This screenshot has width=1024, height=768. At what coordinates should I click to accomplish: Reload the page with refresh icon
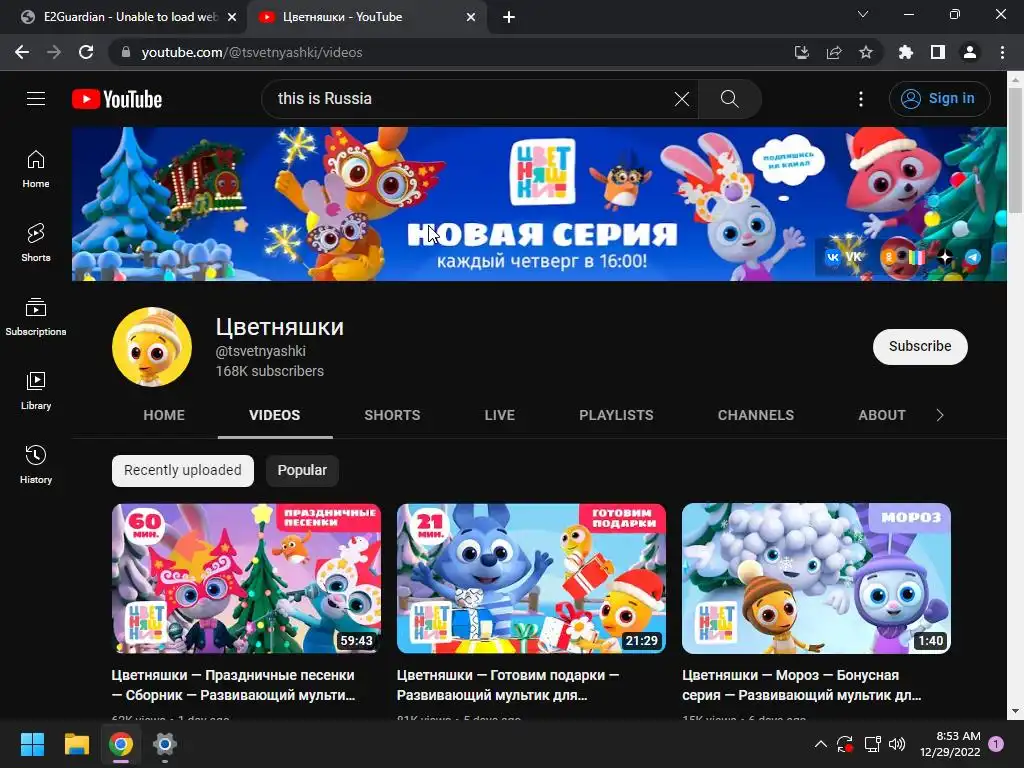pos(86,52)
